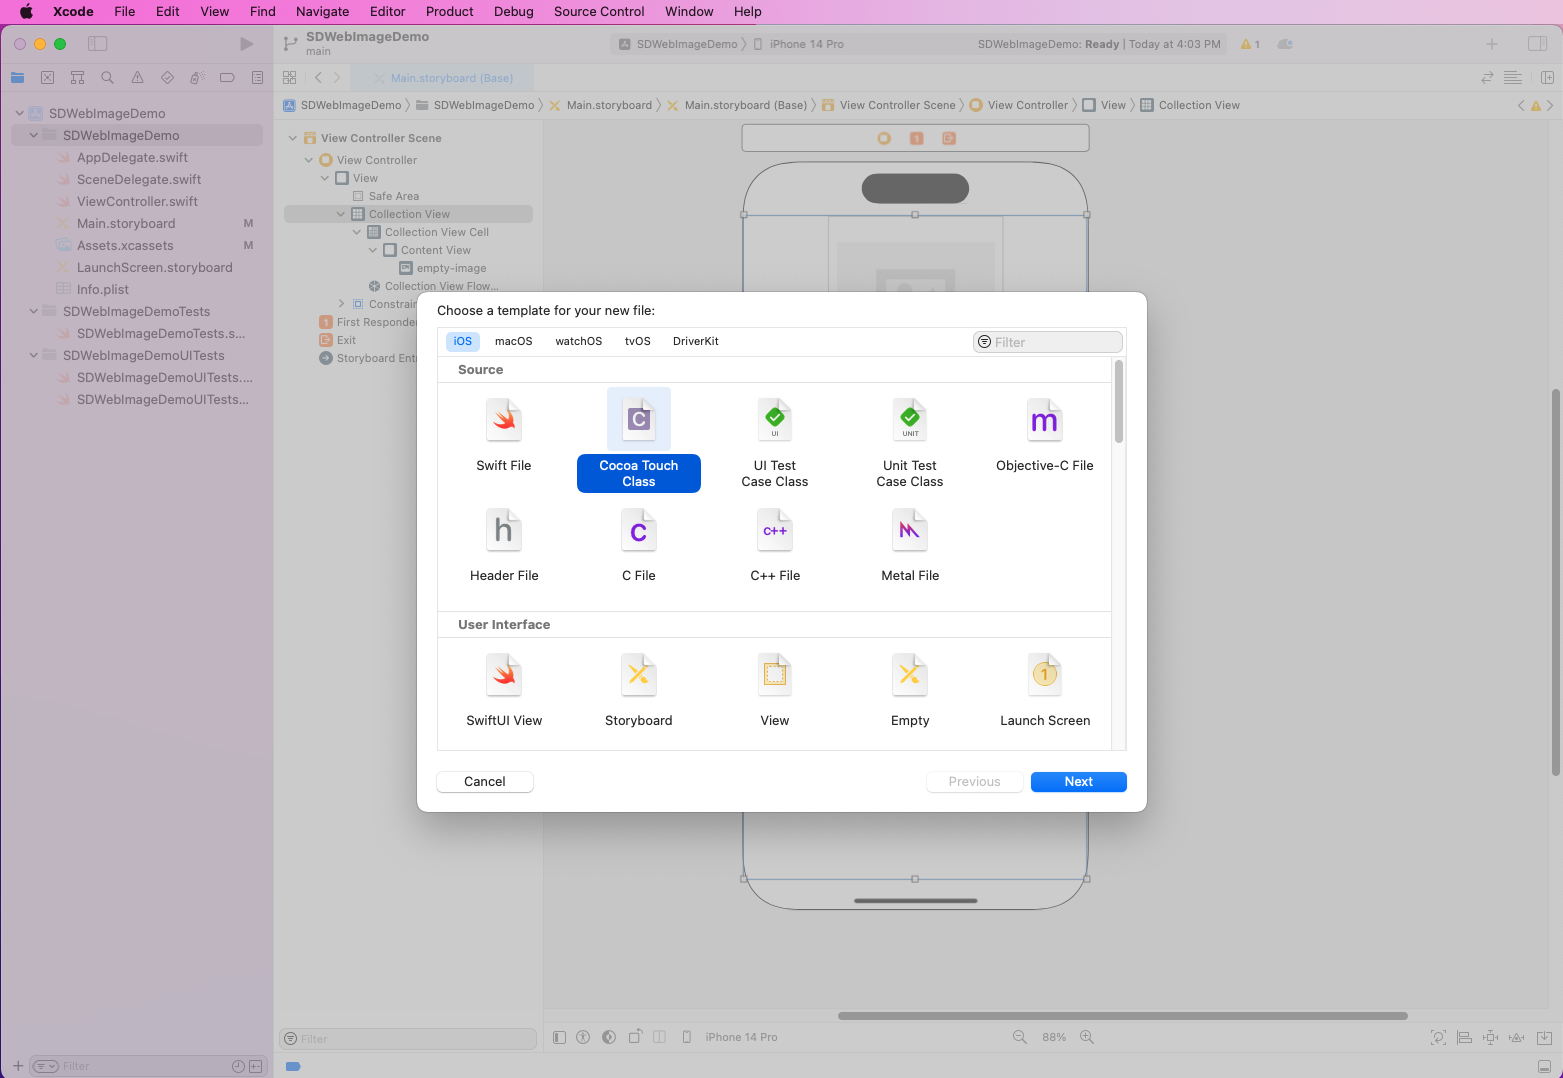Open the Issue navigator warning icon
This screenshot has height=1078, width=1563.
click(x=137, y=77)
